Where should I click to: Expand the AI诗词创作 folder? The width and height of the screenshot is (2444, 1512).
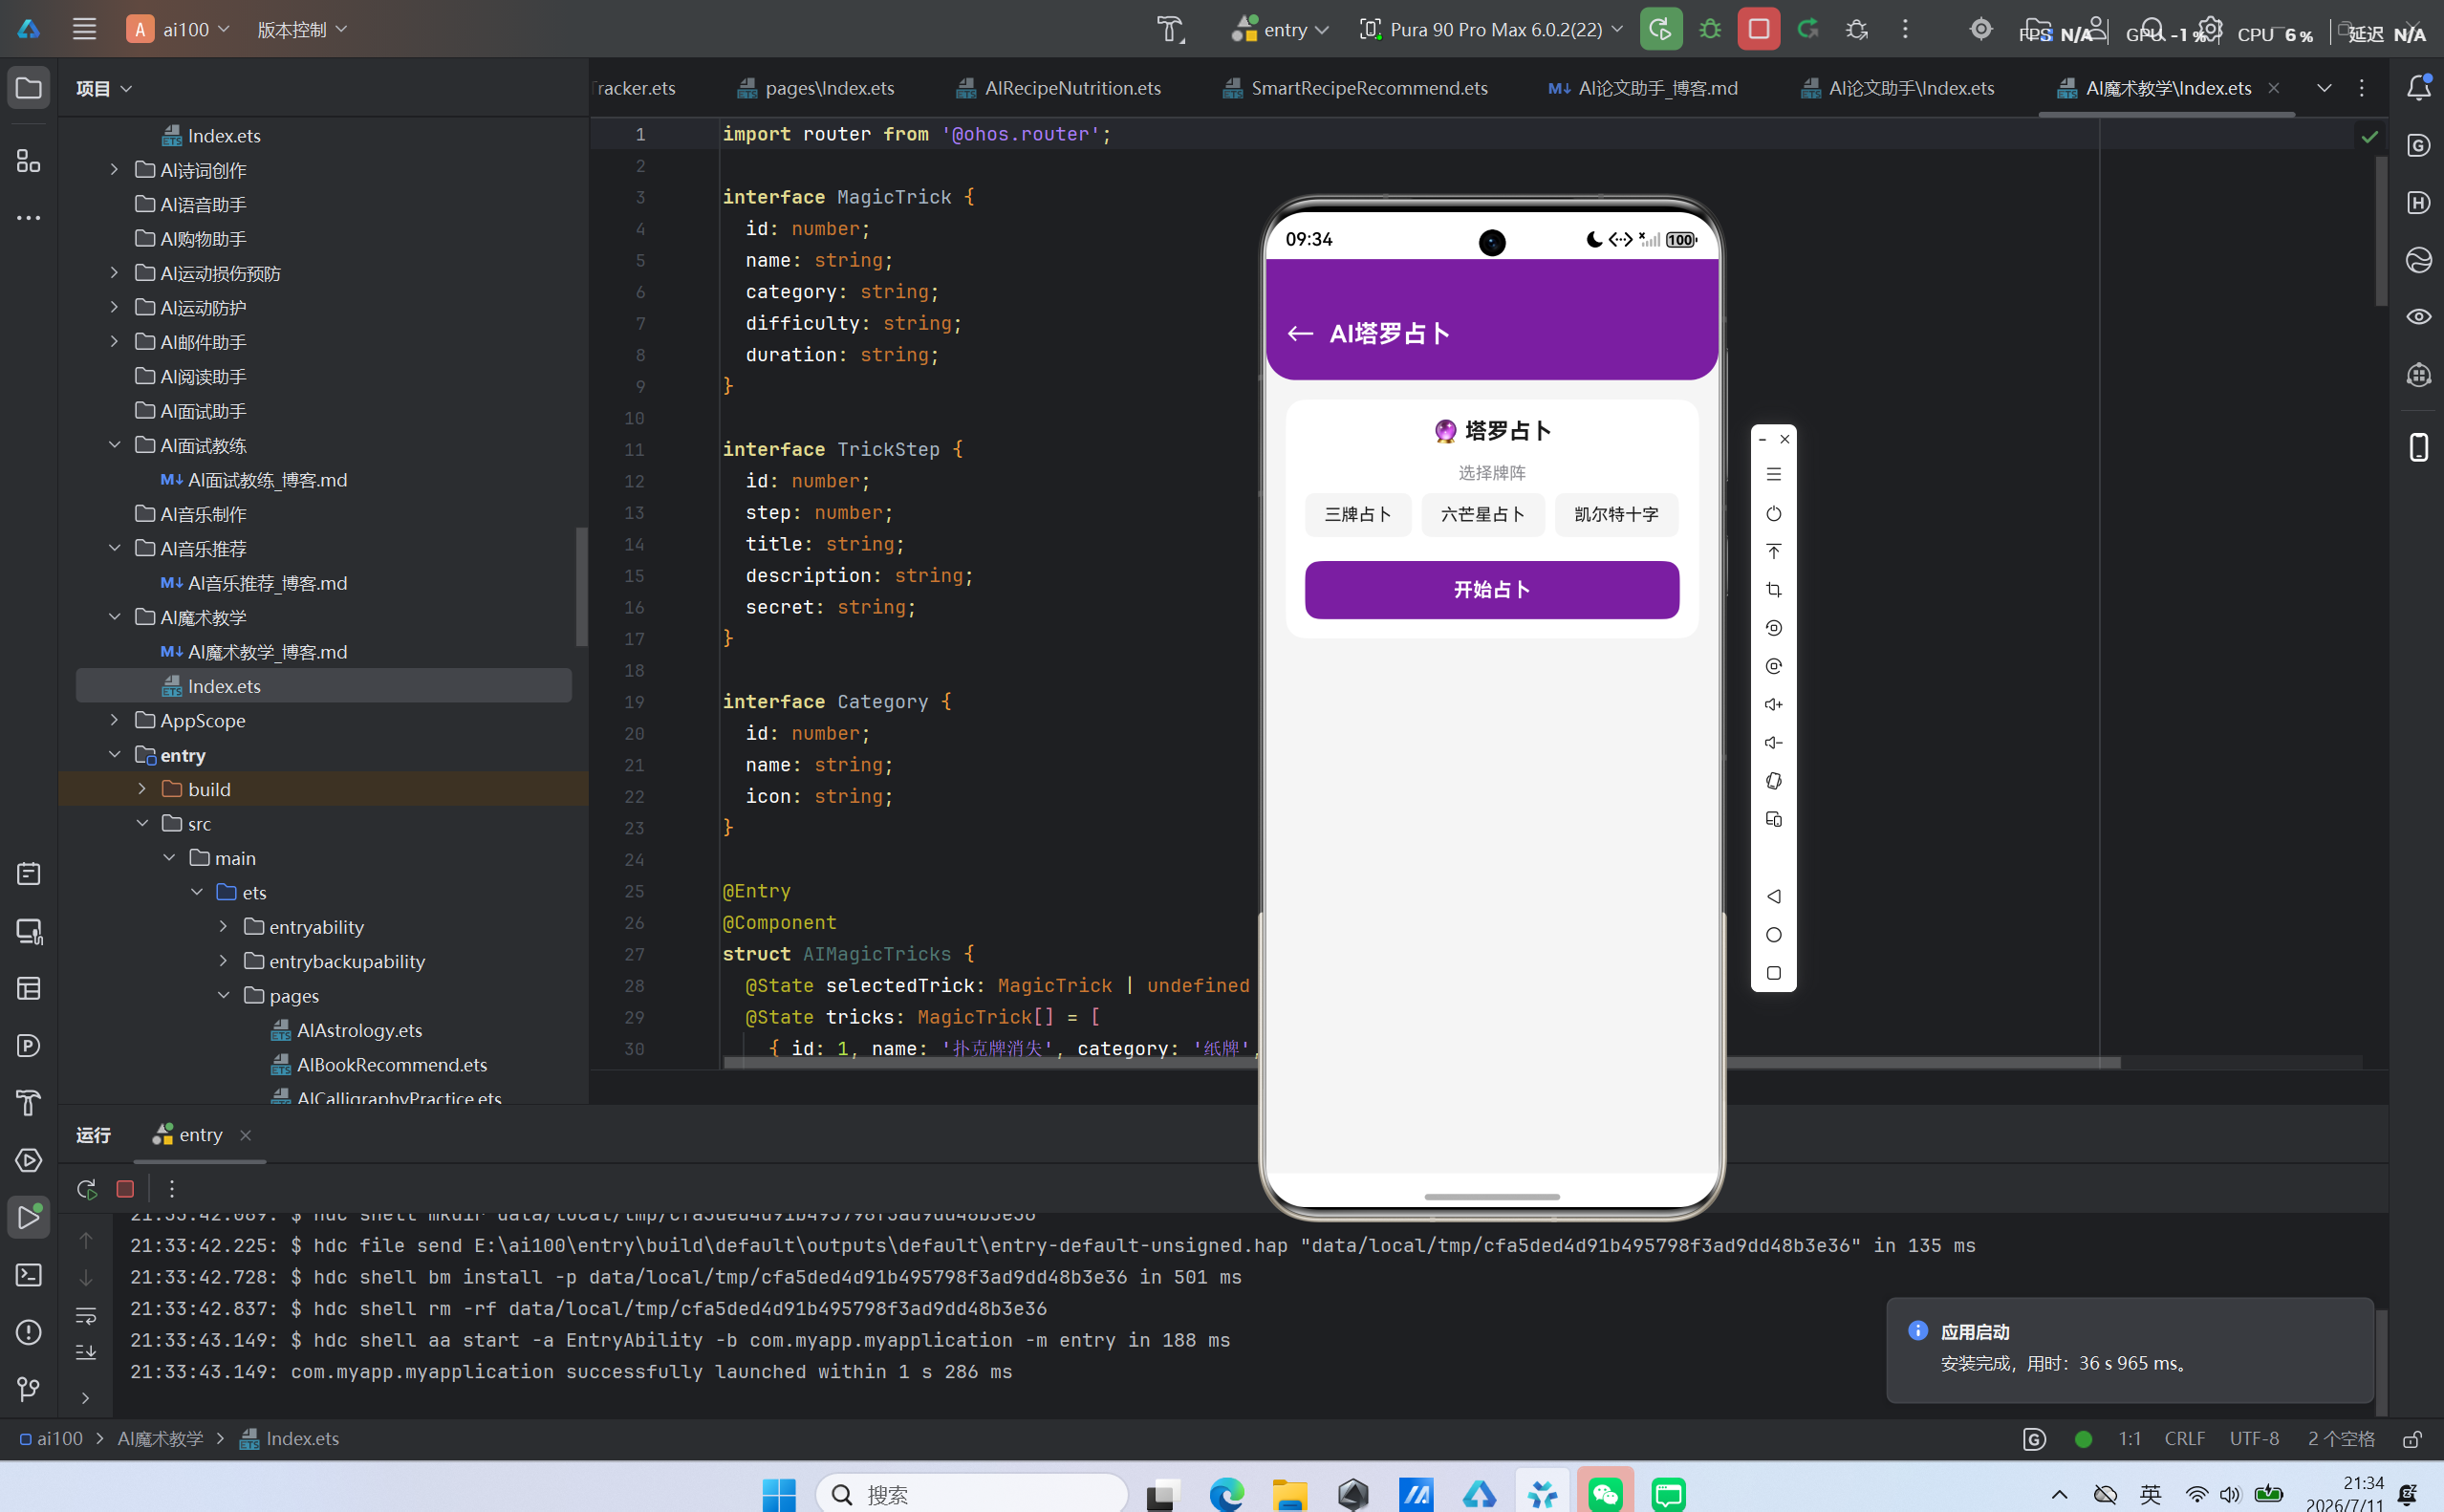(x=114, y=170)
